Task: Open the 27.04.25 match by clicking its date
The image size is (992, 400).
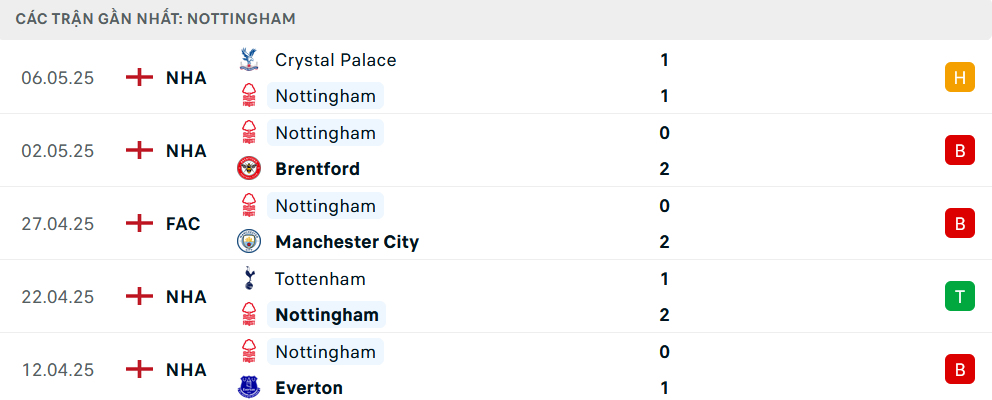Action: tap(58, 224)
